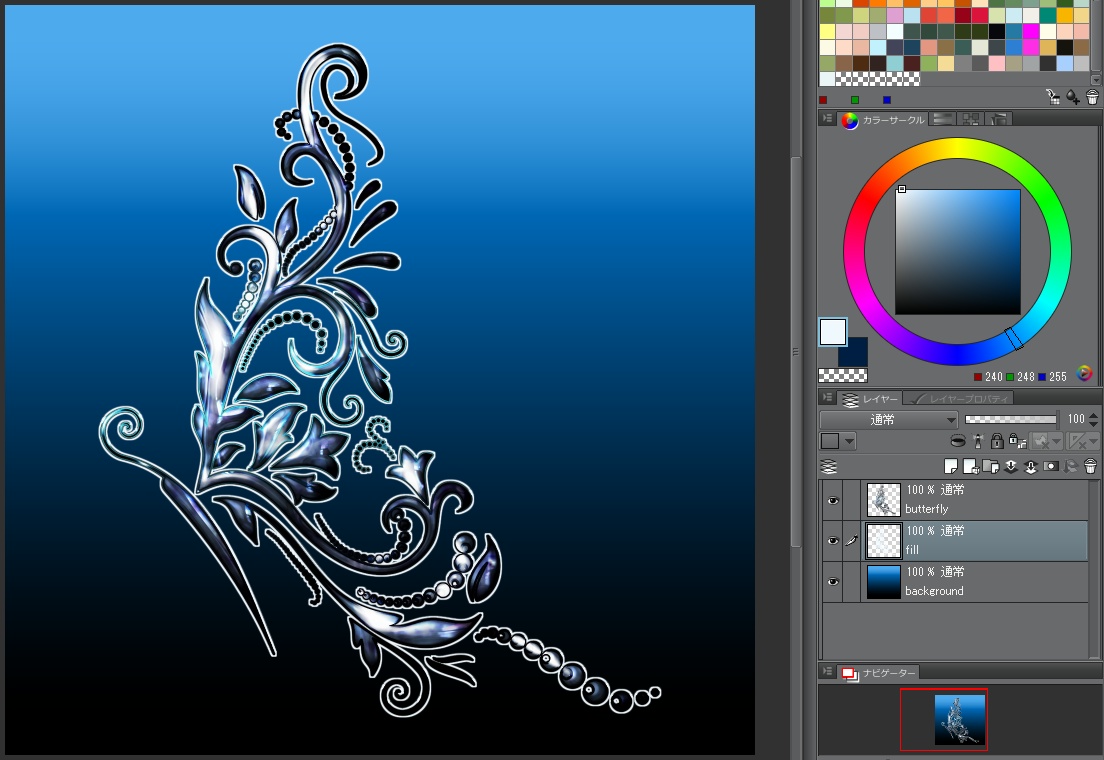Image resolution: width=1104 pixels, height=760 pixels.
Task: Select the butterfly layer by name
Action: (x=927, y=509)
